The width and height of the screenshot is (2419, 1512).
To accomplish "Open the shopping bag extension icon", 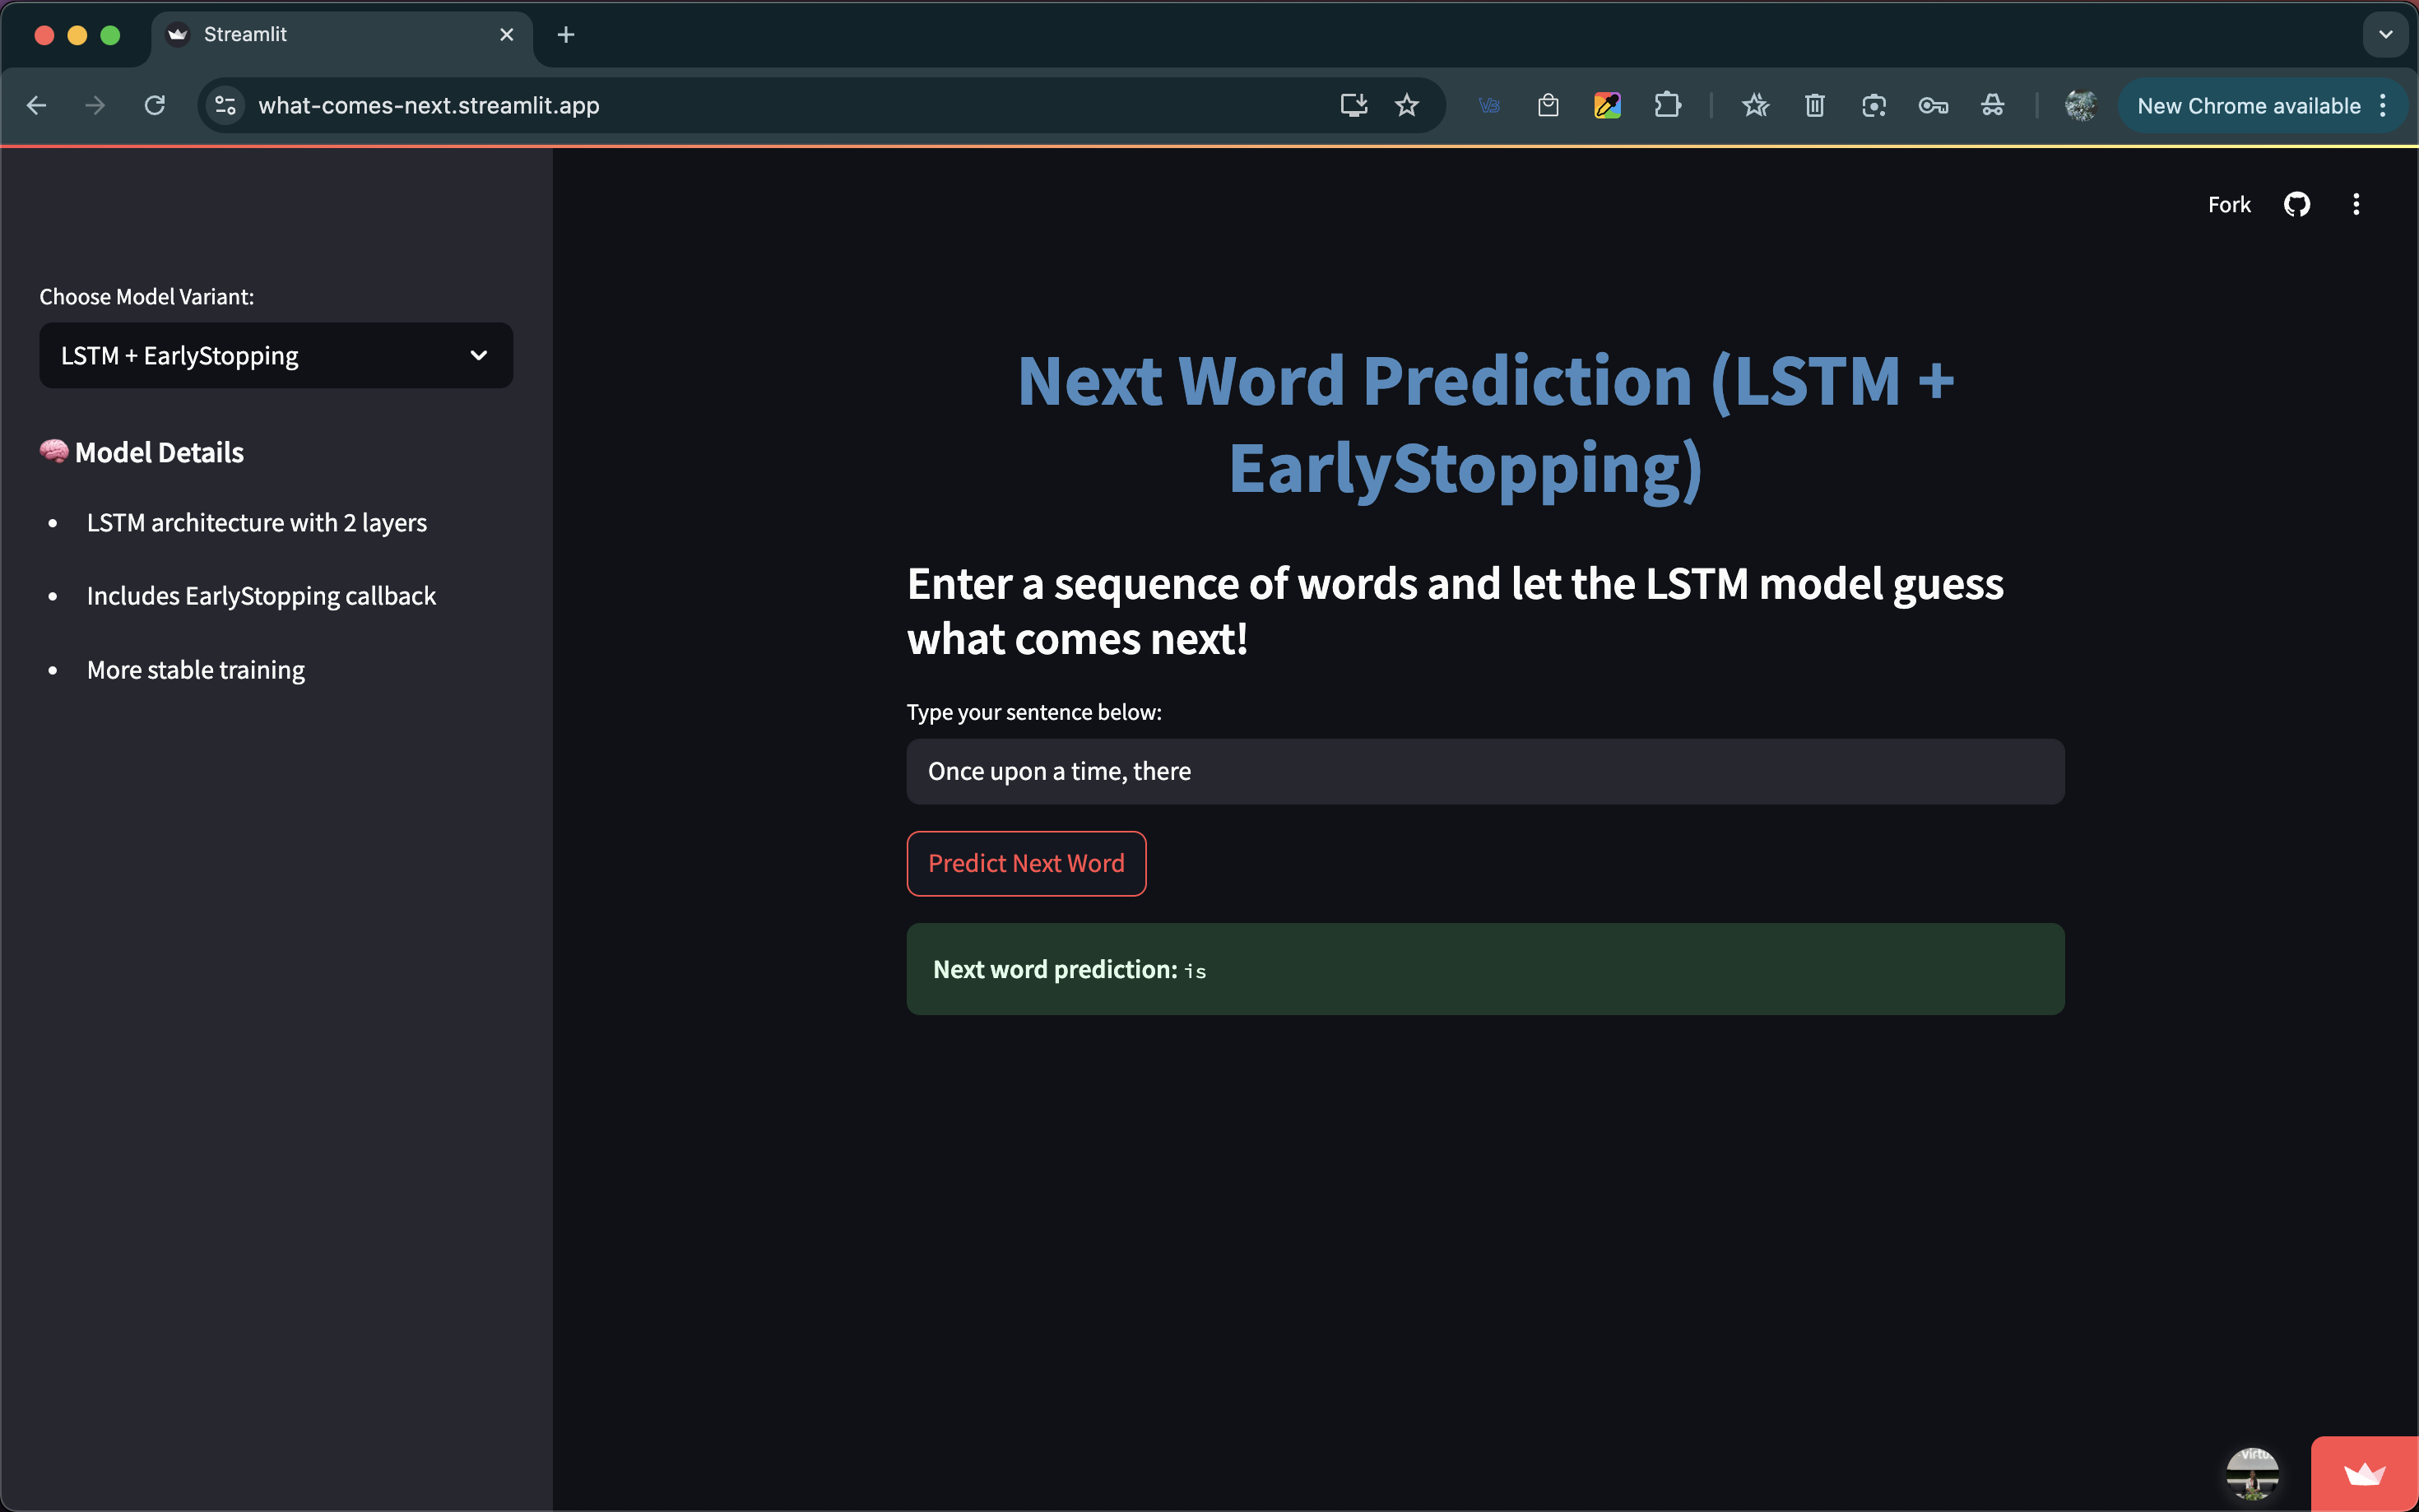I will [1548, 105].
